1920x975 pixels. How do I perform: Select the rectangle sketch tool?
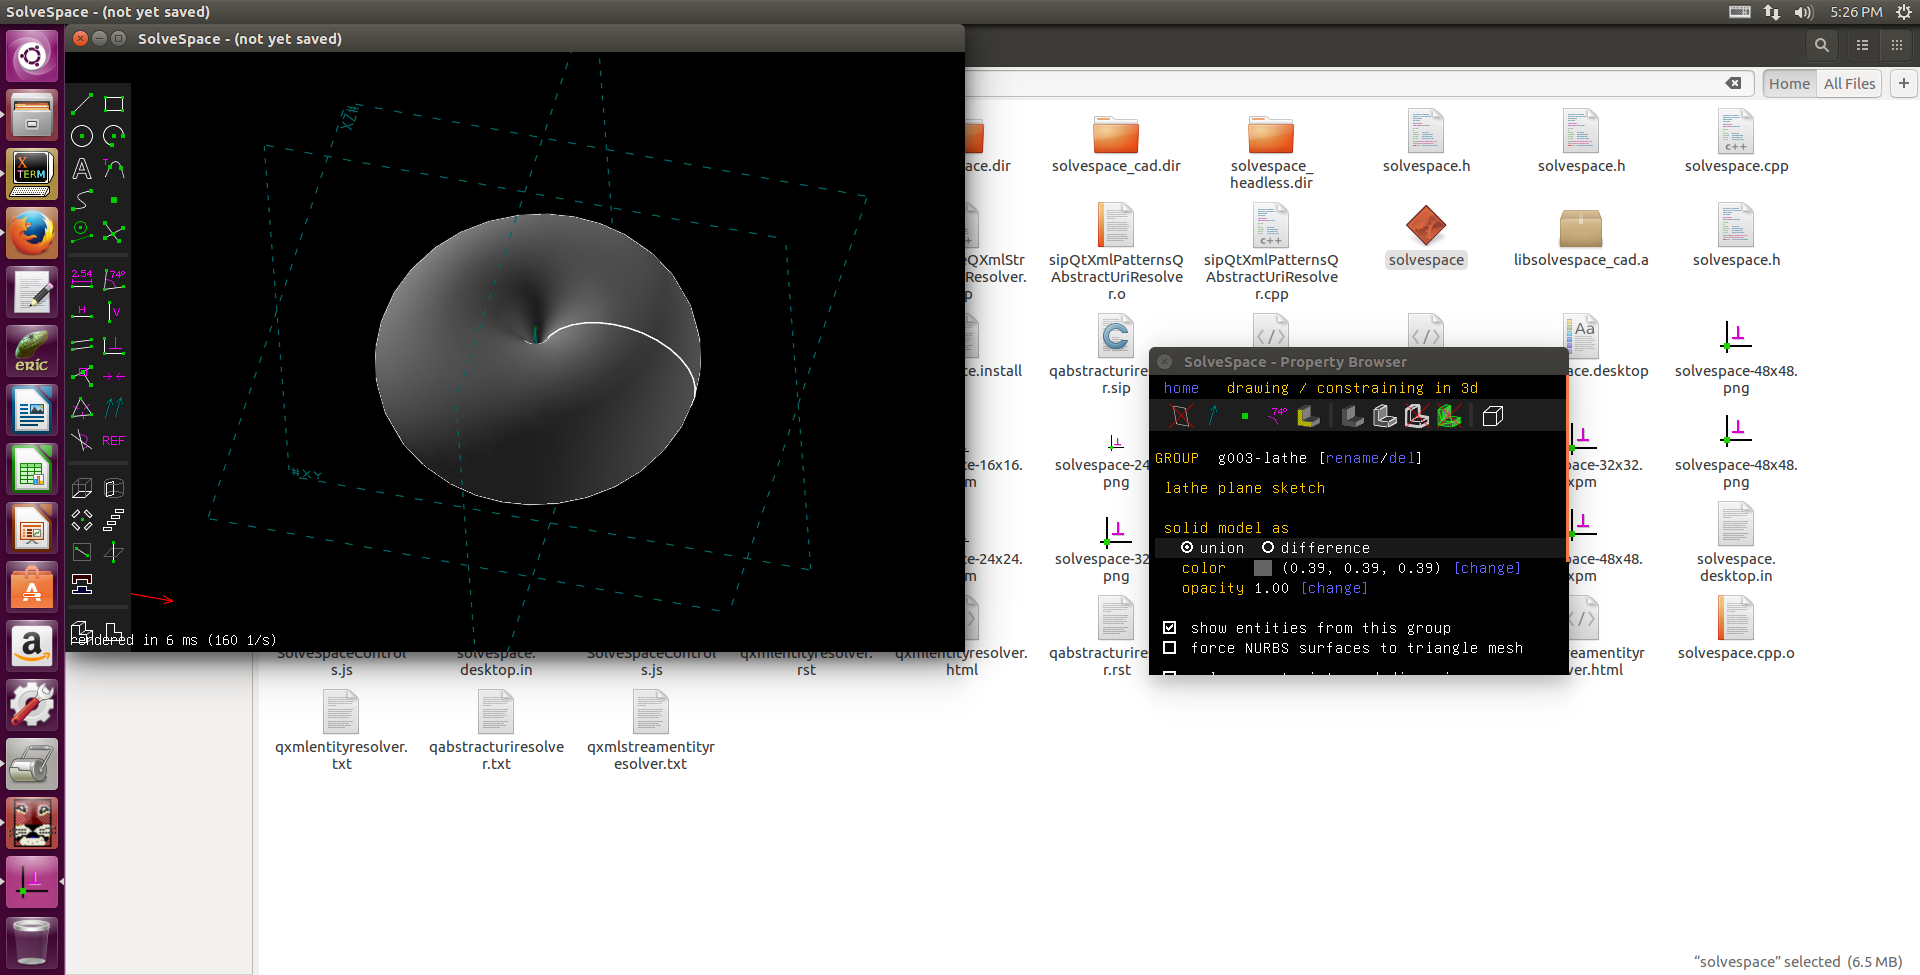[114, 104]
